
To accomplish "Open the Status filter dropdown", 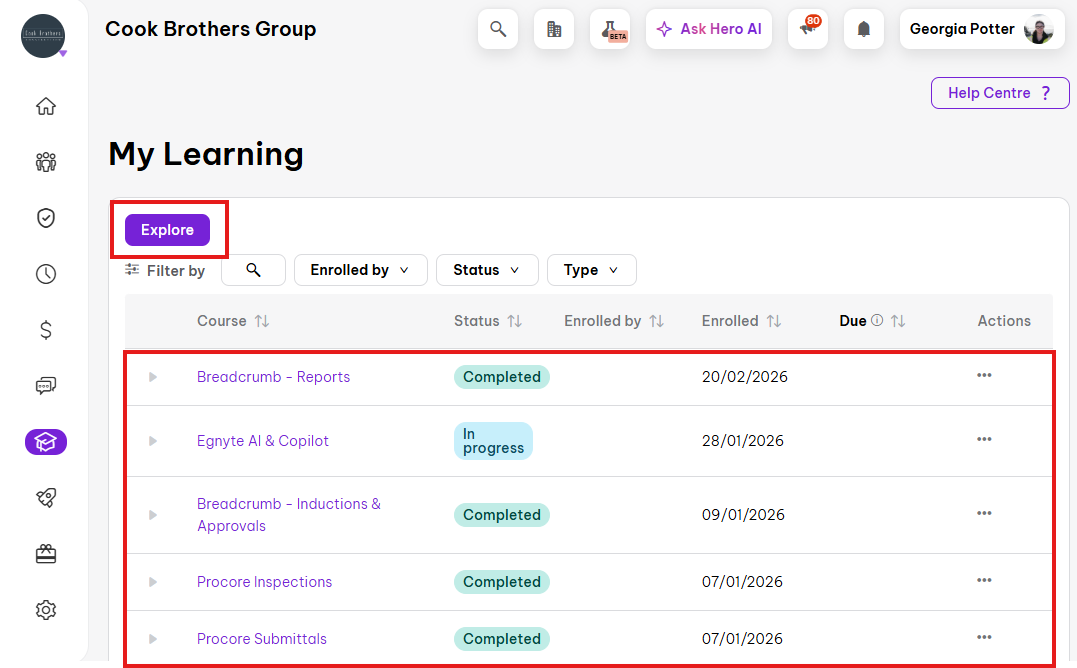I will [x=487, y=270].
